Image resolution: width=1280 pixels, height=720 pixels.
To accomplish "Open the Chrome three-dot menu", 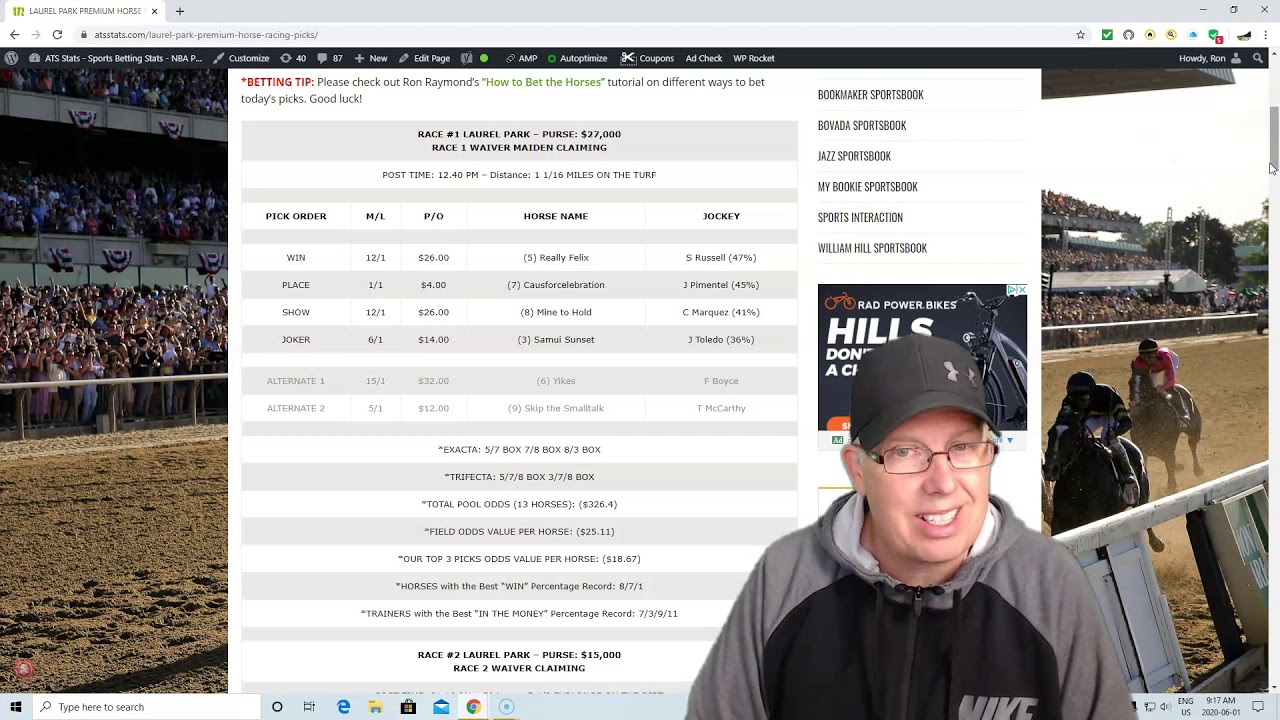I will 1267,35.
